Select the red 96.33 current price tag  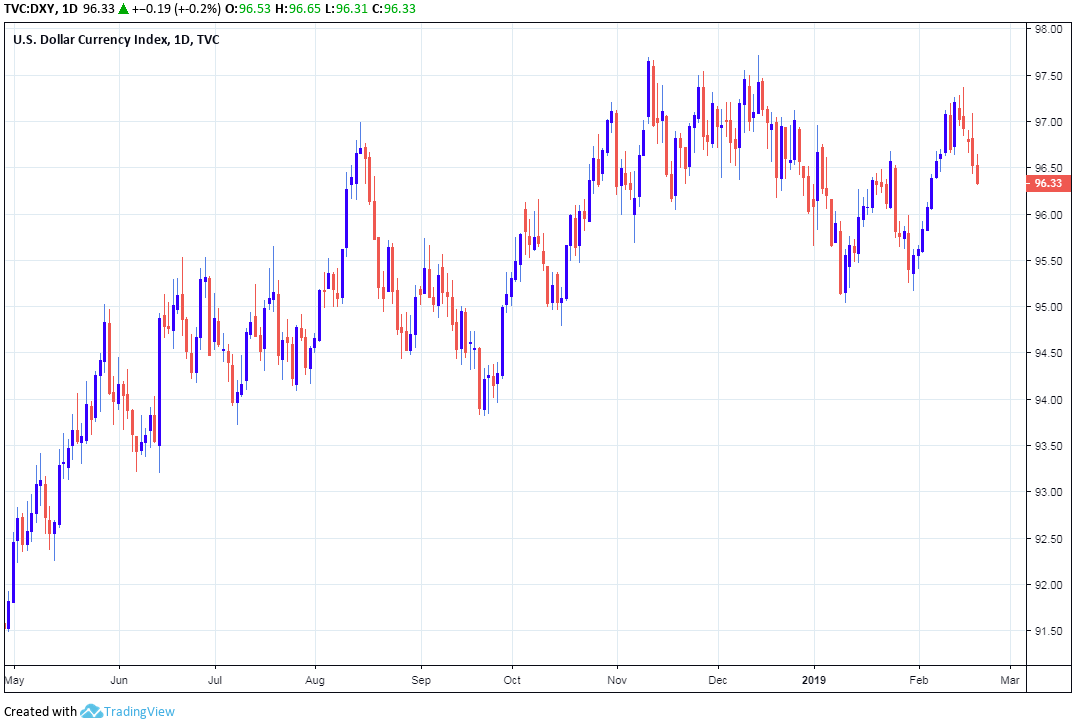click(x=1047, y=183)
